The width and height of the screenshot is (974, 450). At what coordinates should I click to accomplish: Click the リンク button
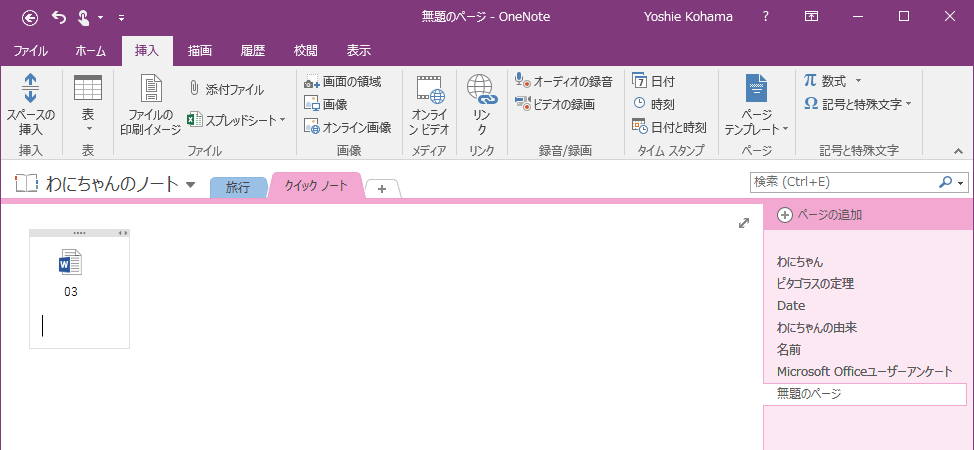pyautogui.click(x=481, y=104)
